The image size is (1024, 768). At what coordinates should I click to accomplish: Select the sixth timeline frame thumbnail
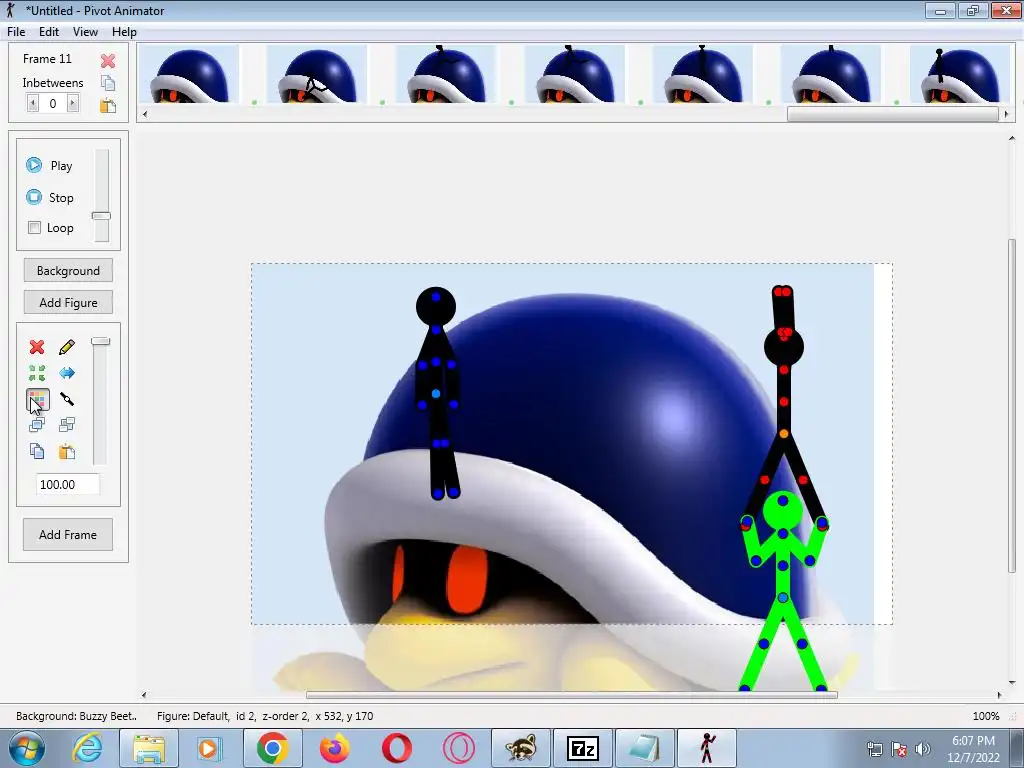(x=831, y=74)
